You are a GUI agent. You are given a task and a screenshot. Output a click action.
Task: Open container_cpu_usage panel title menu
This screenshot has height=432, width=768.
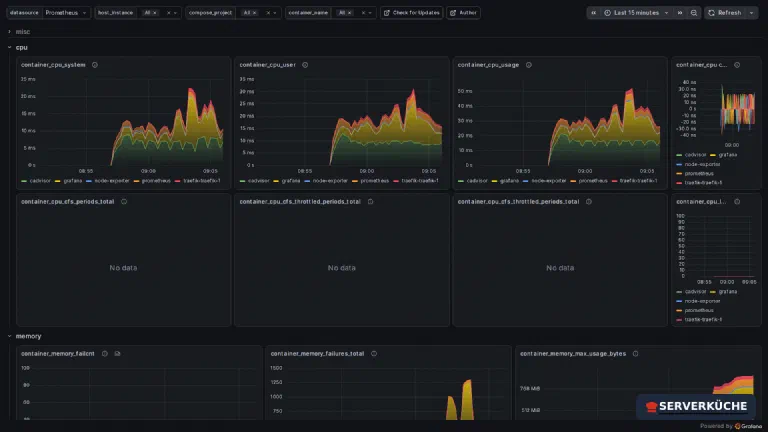pos(488,65)
